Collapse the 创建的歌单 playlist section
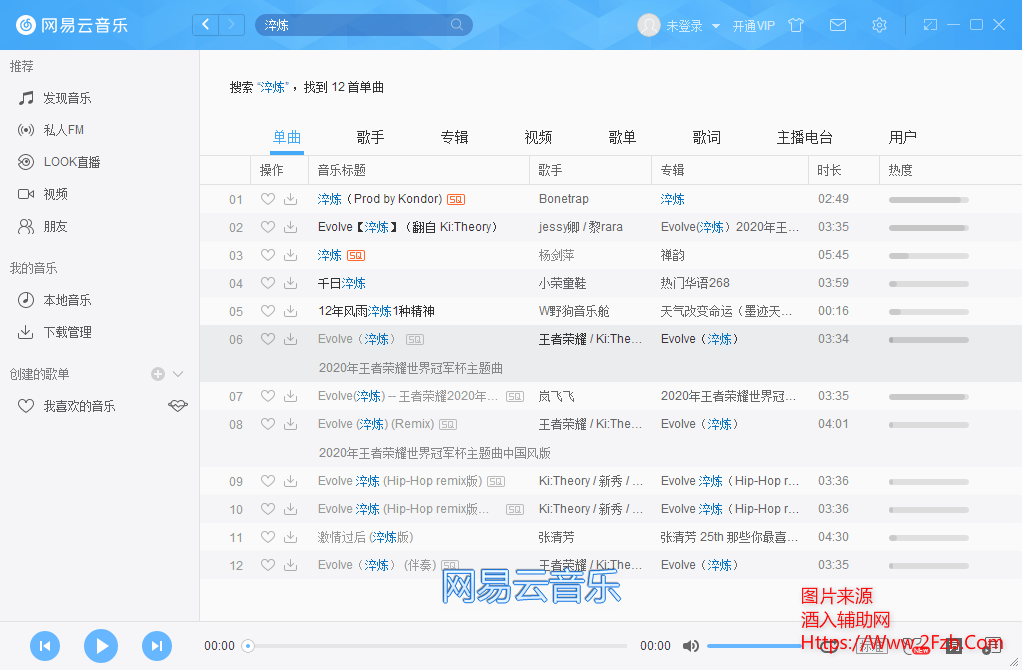 tap(179, 374)
